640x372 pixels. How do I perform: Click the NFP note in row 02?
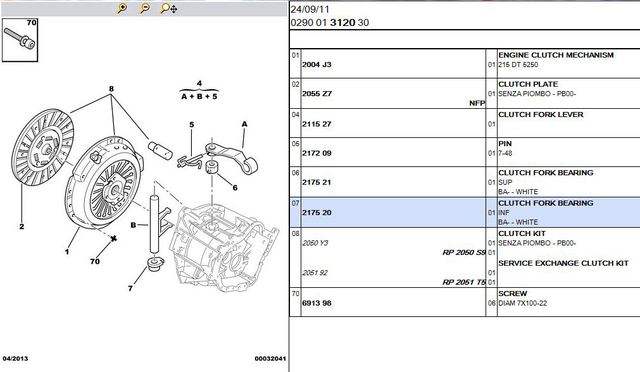pyautogui.click(x=477, y=103)
